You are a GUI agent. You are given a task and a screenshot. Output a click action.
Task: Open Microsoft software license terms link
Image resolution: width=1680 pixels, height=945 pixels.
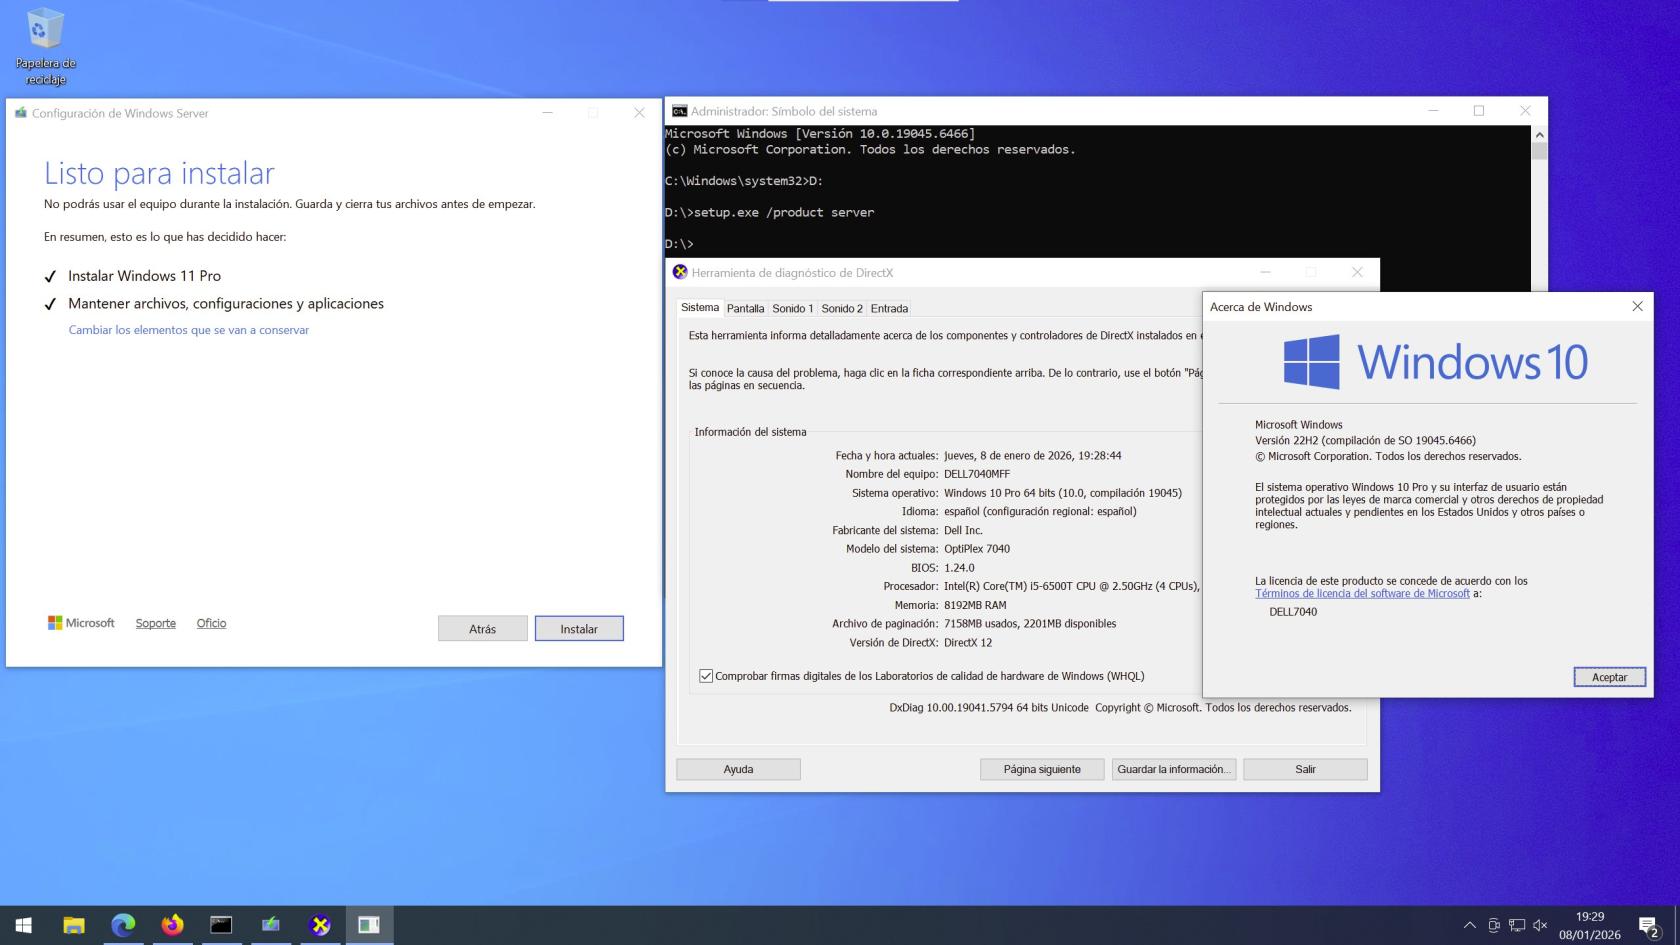coord(1362,594)
